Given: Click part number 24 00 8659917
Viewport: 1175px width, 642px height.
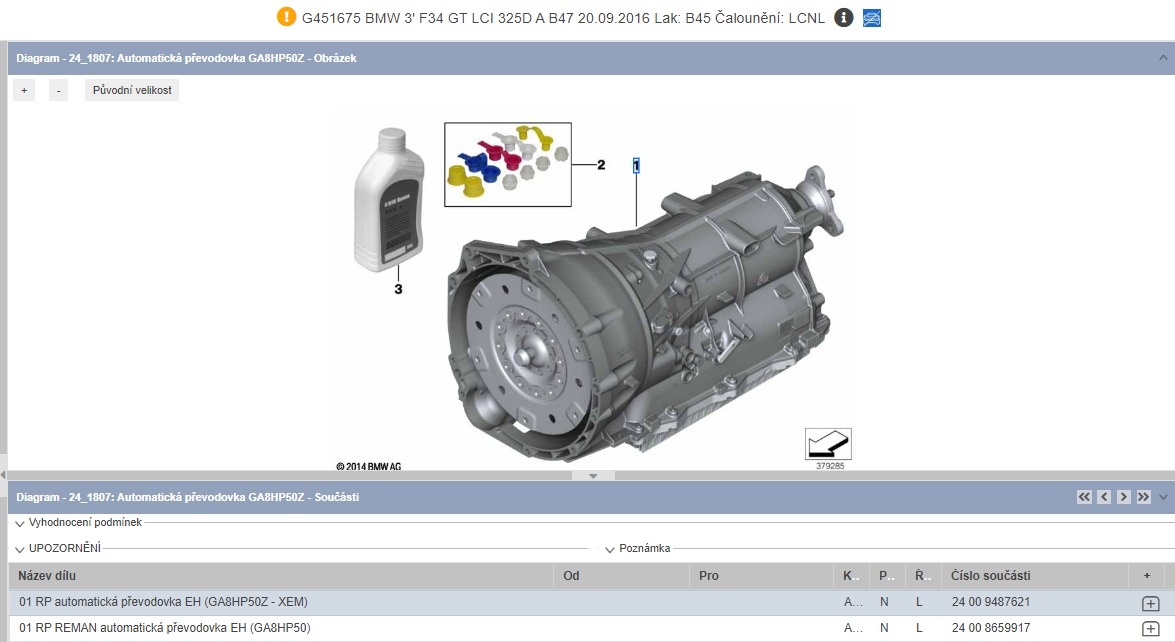Looking at the screenshot, I should pyautogui.click(x=991, y=628).
